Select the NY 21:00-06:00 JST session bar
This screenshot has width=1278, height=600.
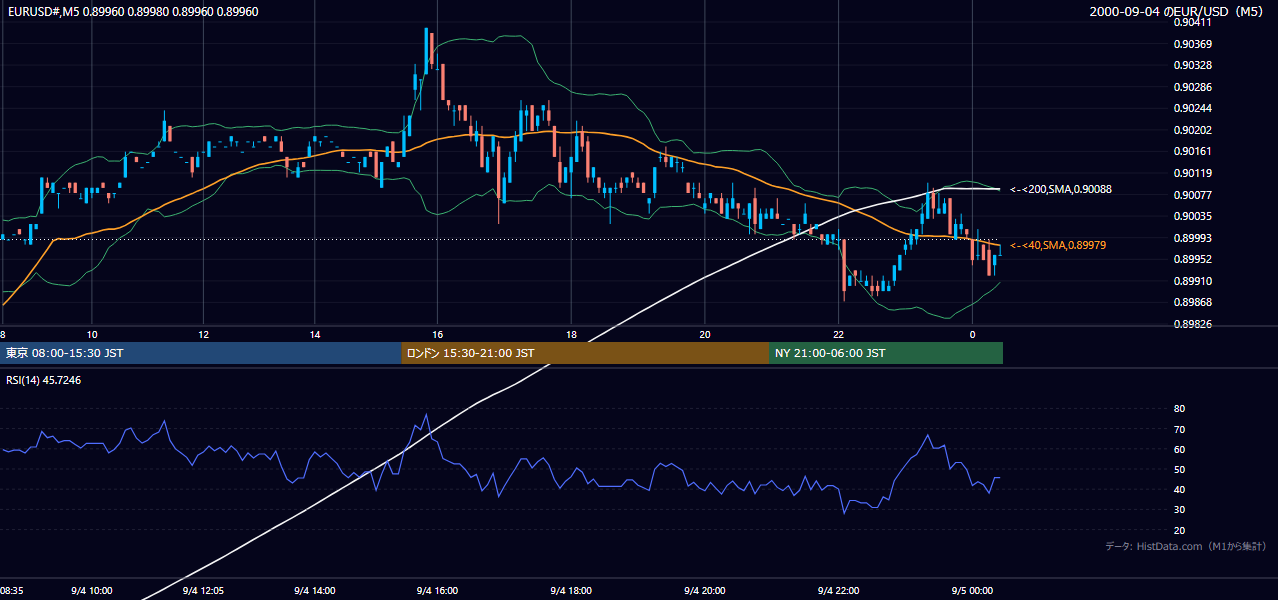(886, 353)
